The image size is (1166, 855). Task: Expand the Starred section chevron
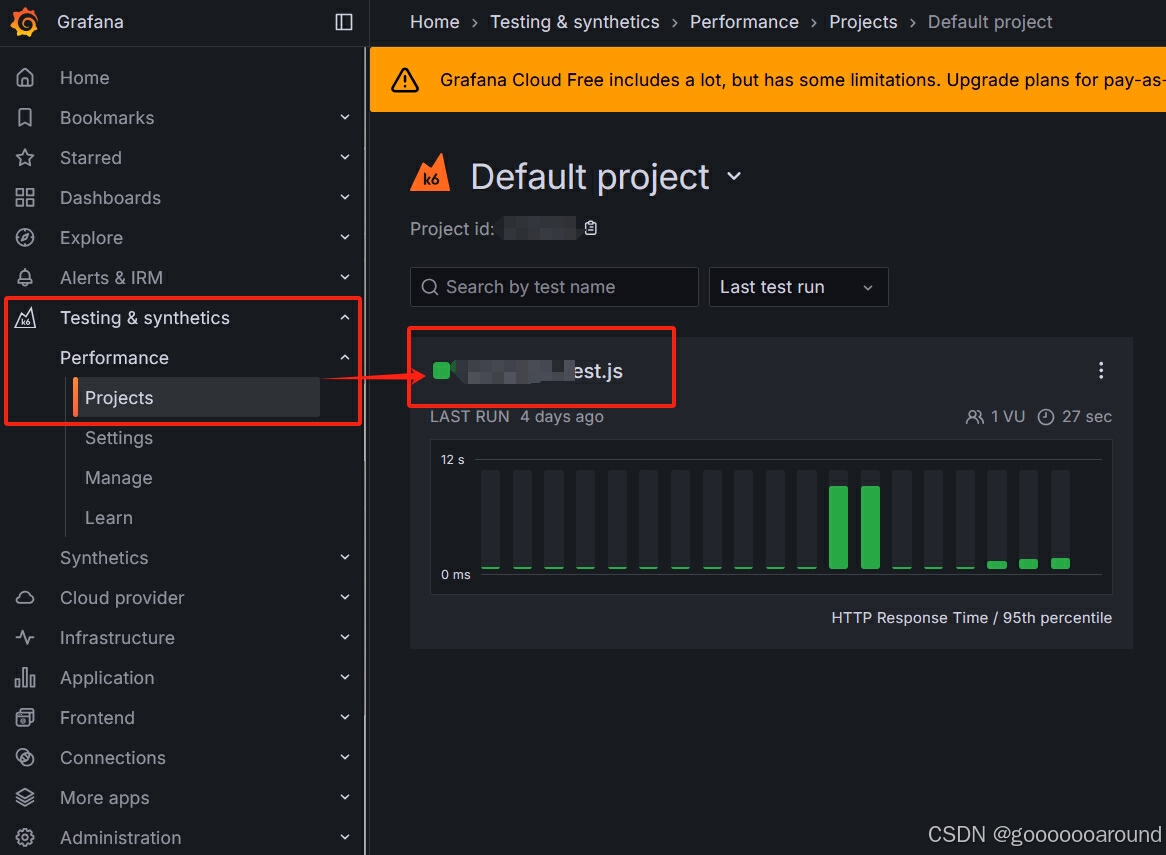click(344, 158)
